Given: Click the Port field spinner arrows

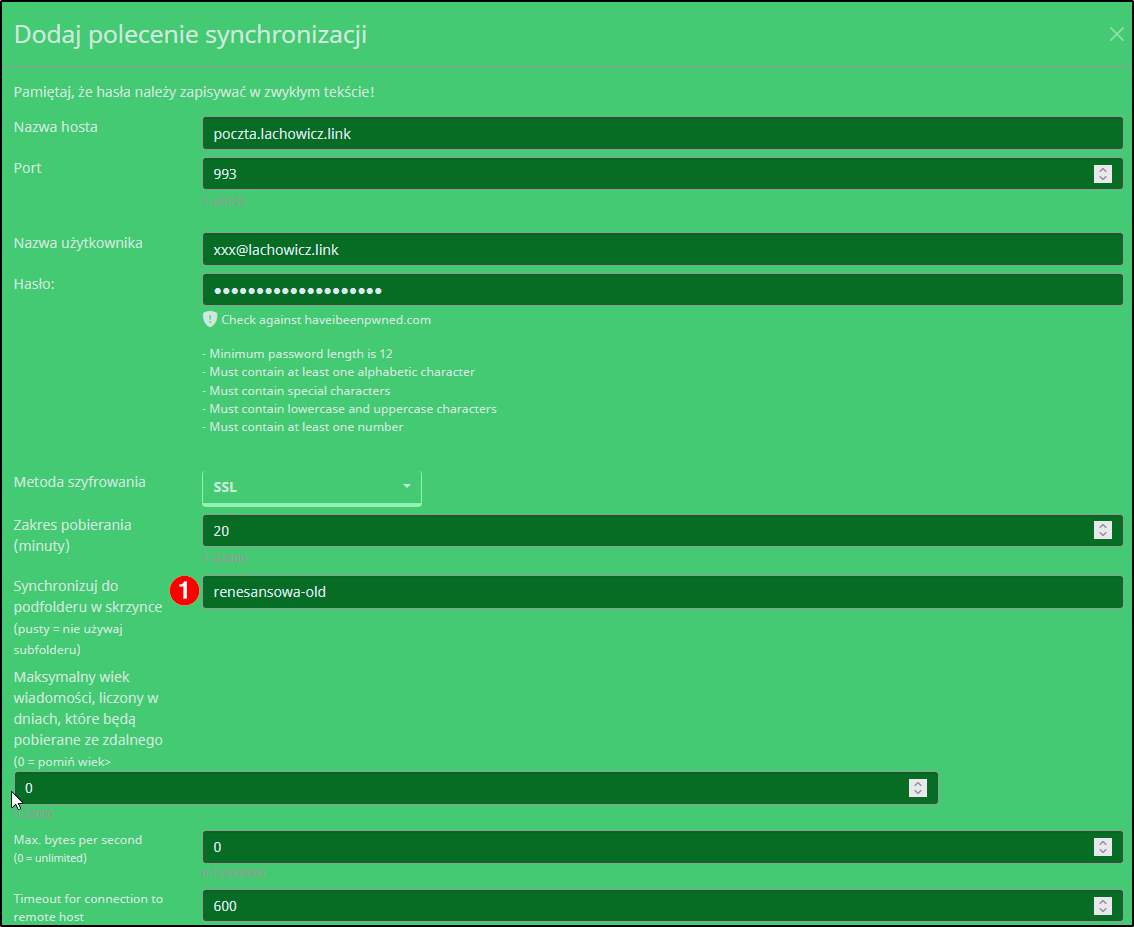Looking at the screenshot, I should (x=1103, y=174).
